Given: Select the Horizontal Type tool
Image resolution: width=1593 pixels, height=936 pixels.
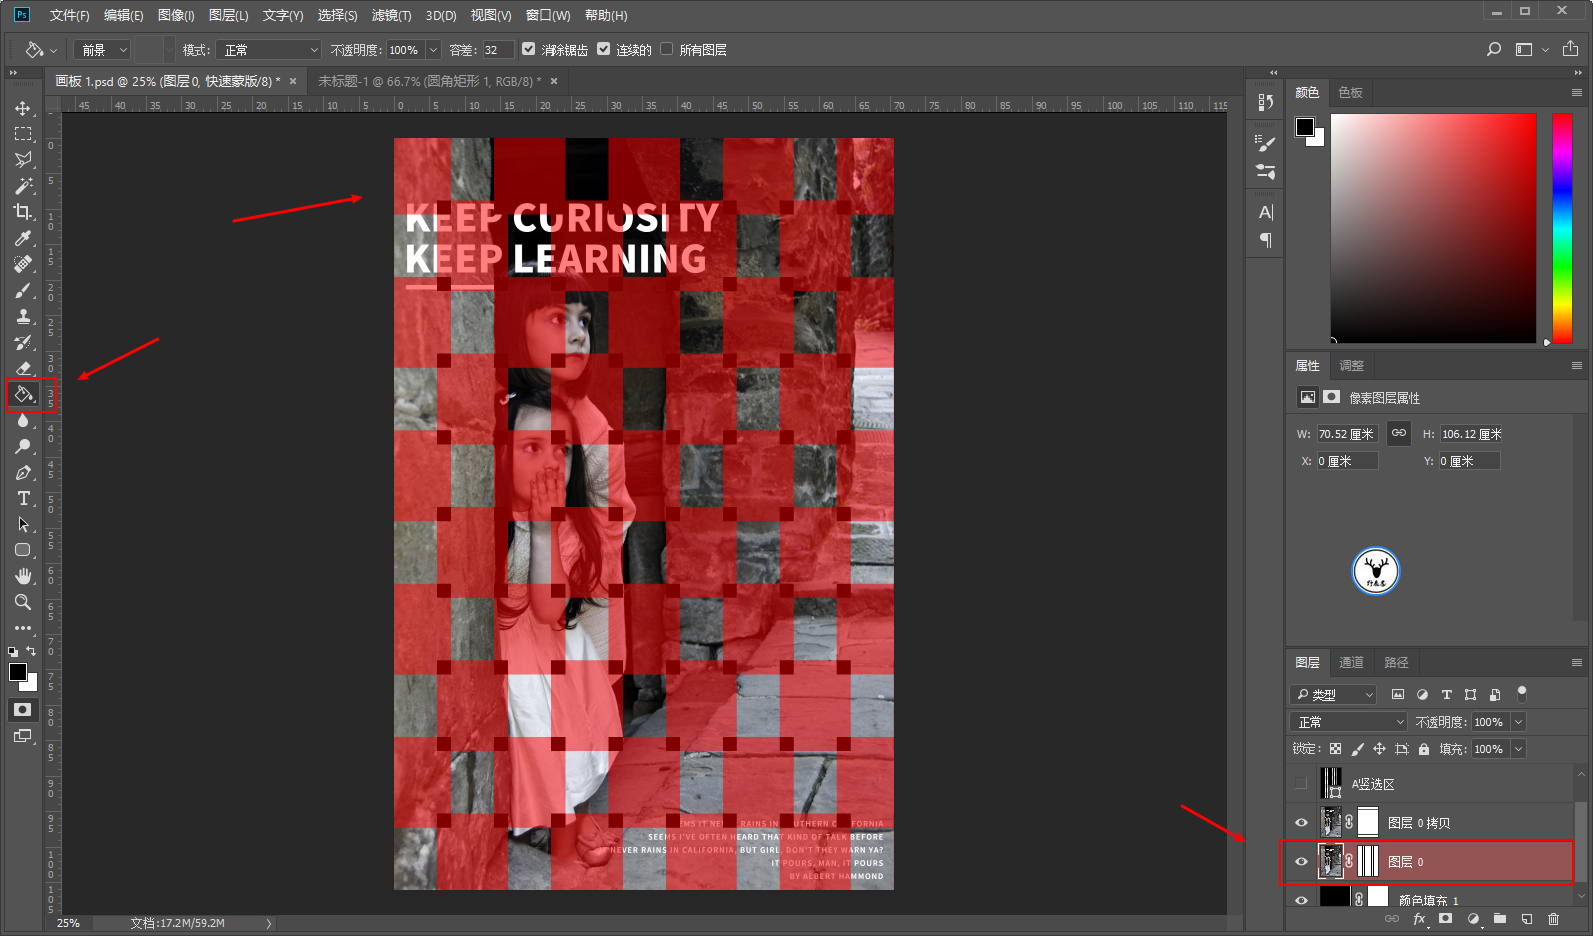Looking at the screenshot, I should (23, 498).
